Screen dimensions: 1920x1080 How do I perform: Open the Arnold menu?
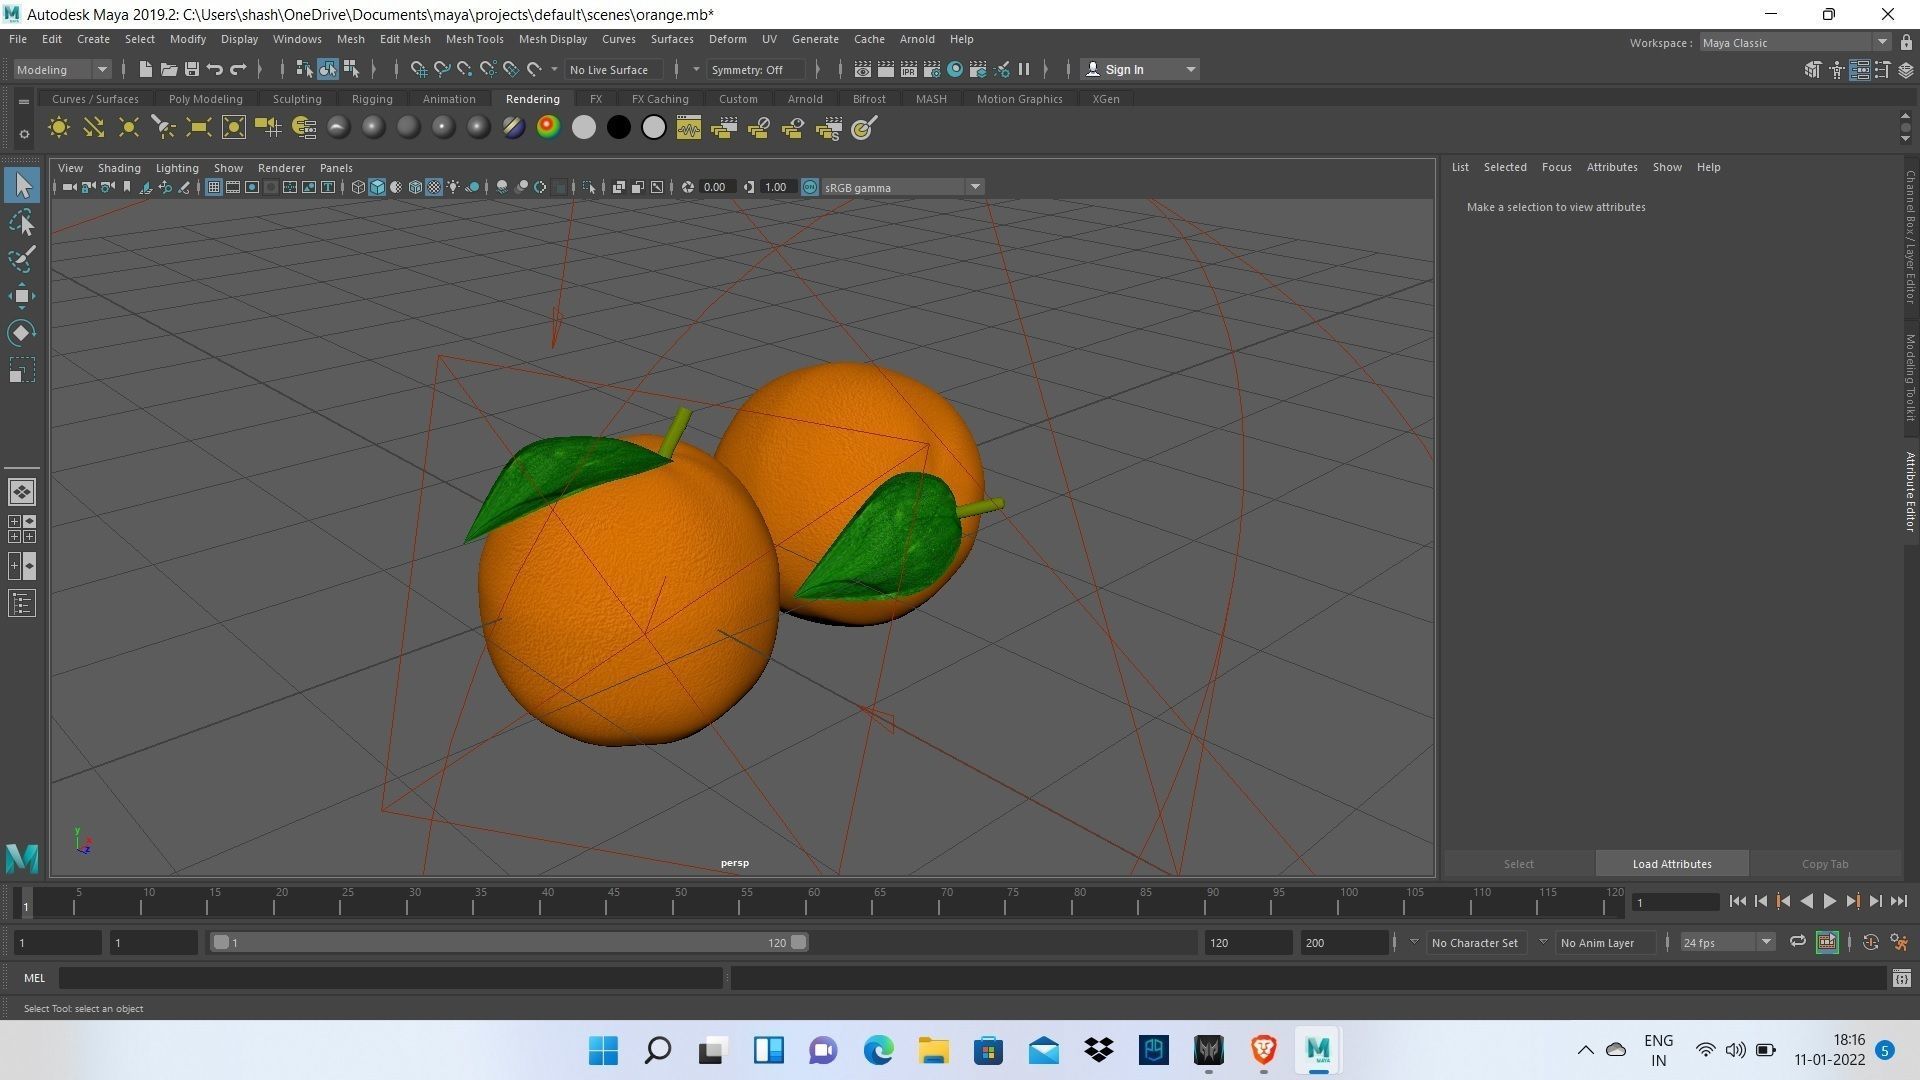(x=917, y=39)
